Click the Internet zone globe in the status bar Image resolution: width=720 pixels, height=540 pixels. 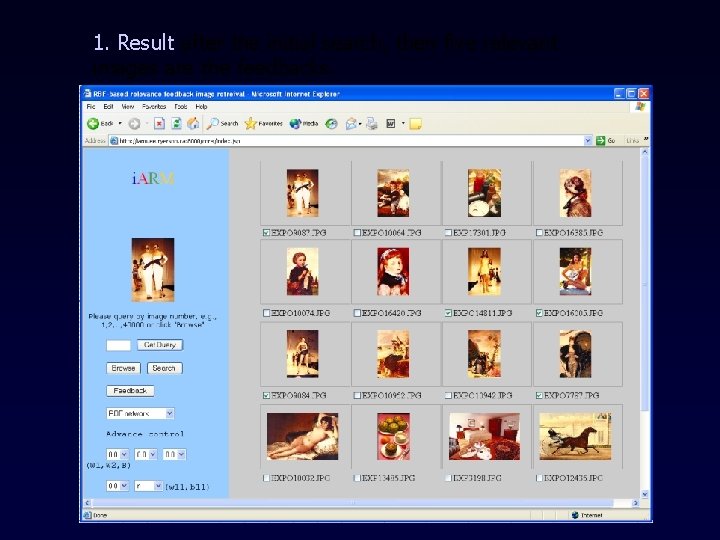coord(575,515)
